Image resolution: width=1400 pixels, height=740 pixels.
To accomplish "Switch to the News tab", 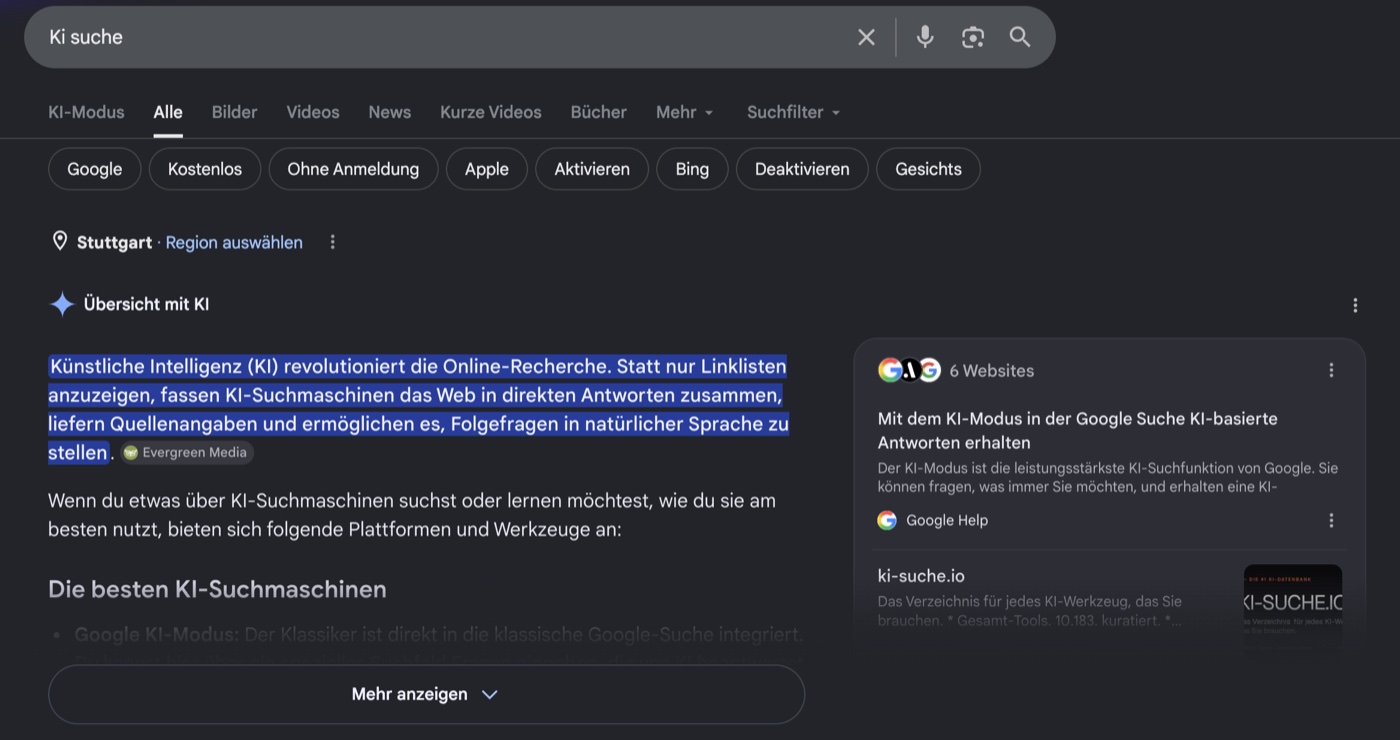I will click(x=389, y=112).
